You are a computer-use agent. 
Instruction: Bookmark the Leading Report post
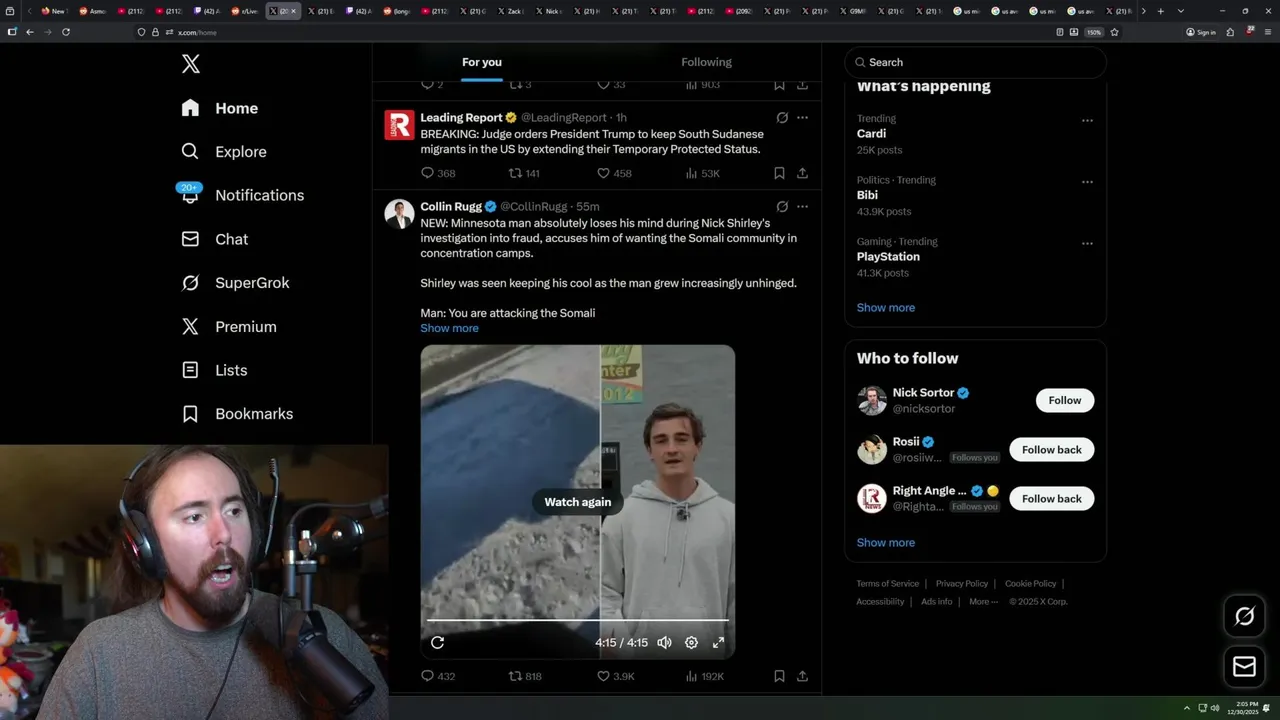(779, 173)
